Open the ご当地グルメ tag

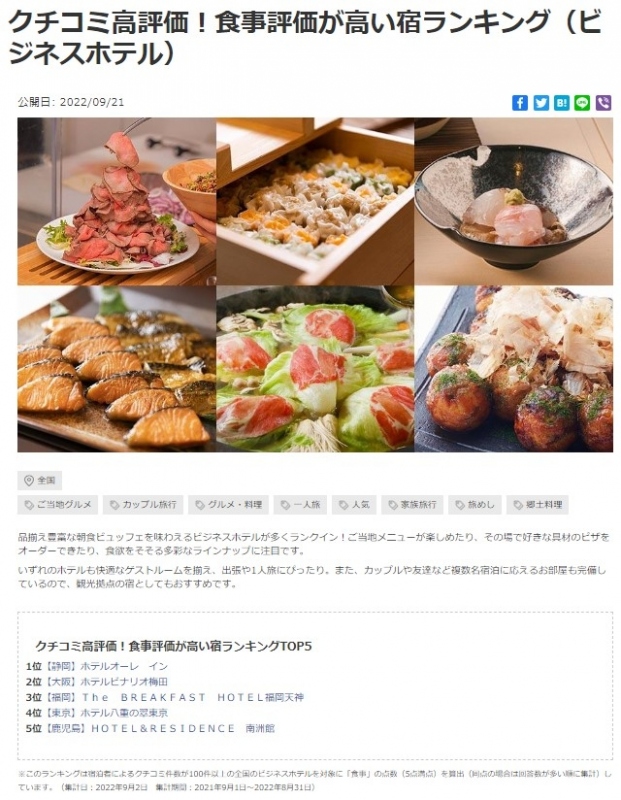(x=58, y=505)
